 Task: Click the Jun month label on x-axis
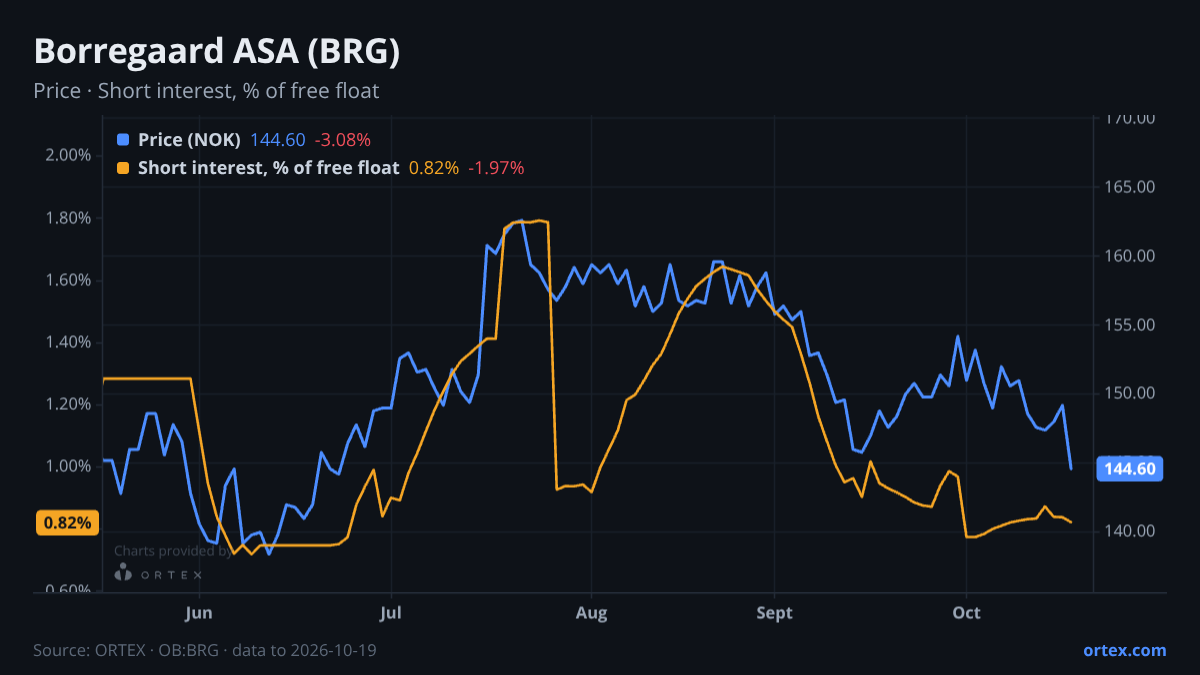pyautogui.click(x=199, y=612)
